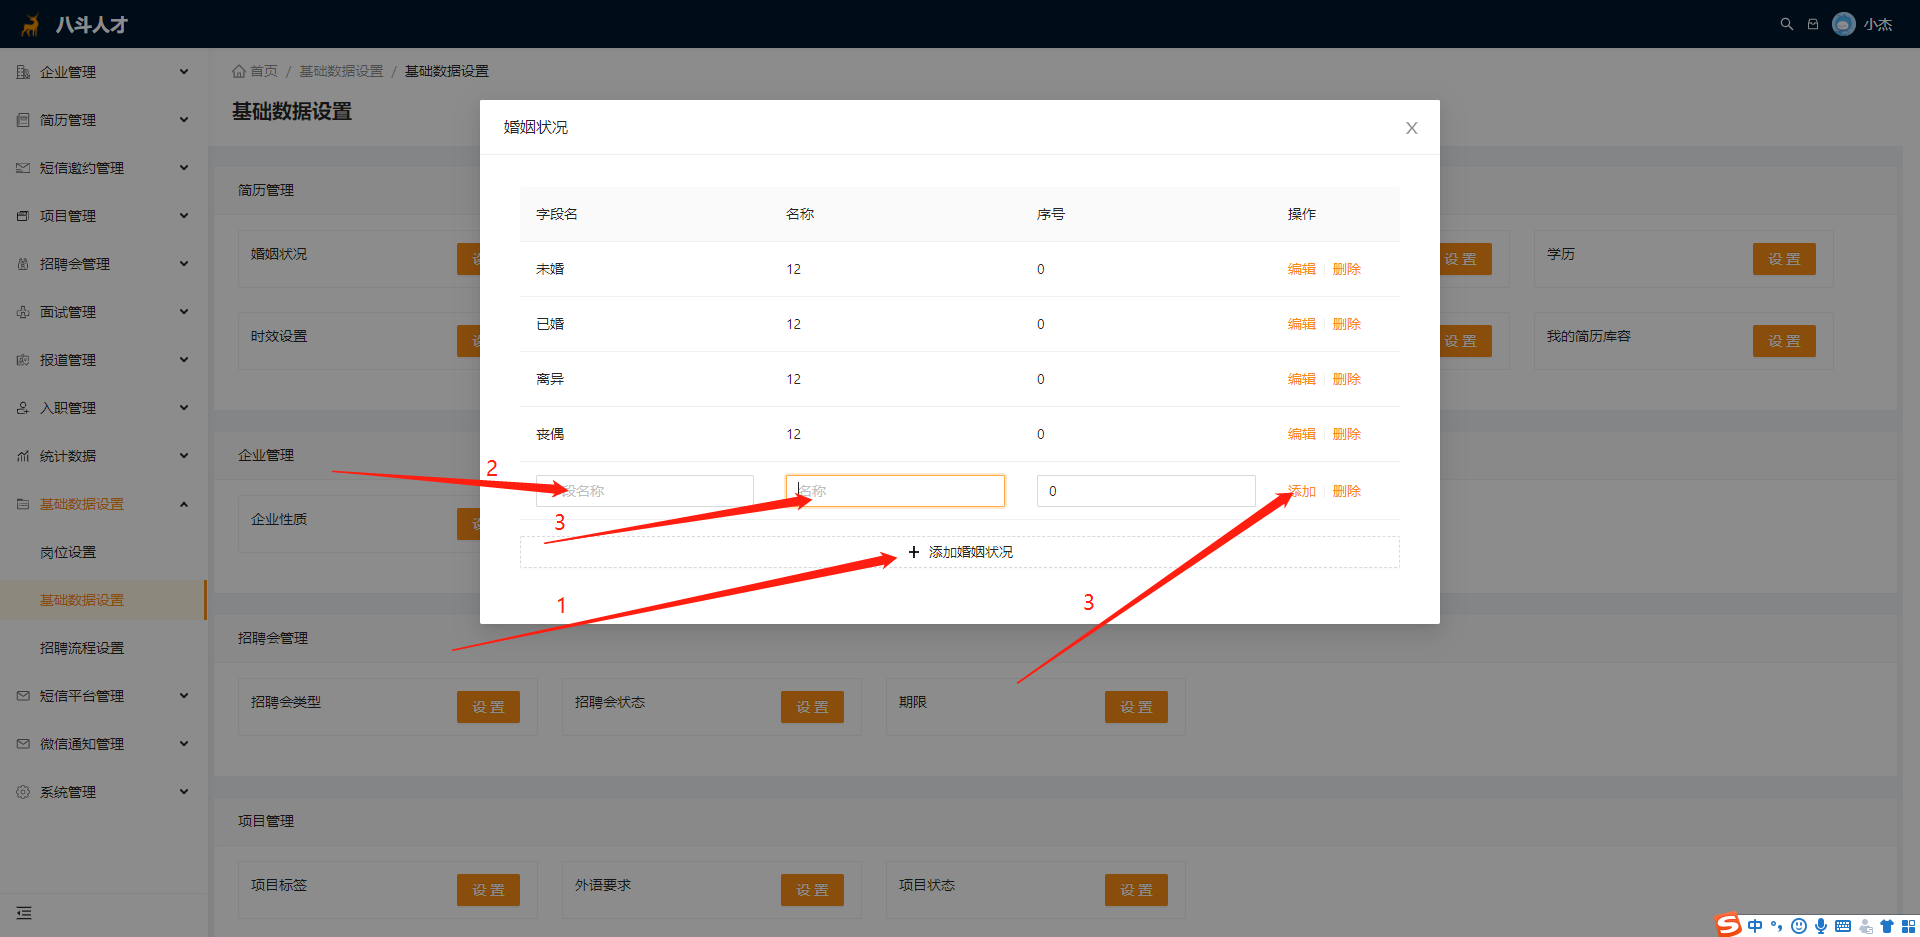Viewport: 1920px width, 937px height.
Task: Click the Sogou emoji smiley icon
Action: pos(1799,926)
